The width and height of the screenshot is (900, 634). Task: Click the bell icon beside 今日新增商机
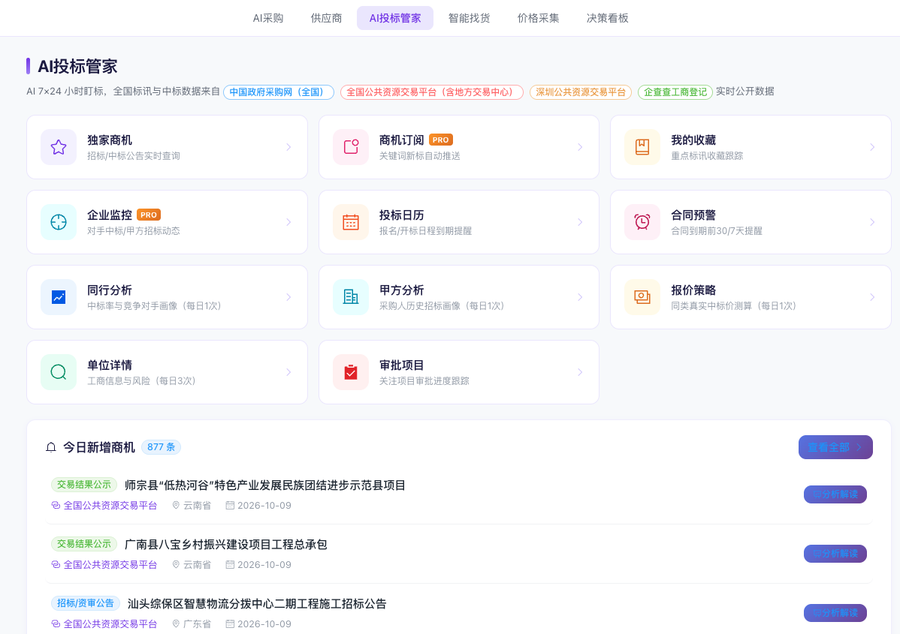click(x=51, y=448)
